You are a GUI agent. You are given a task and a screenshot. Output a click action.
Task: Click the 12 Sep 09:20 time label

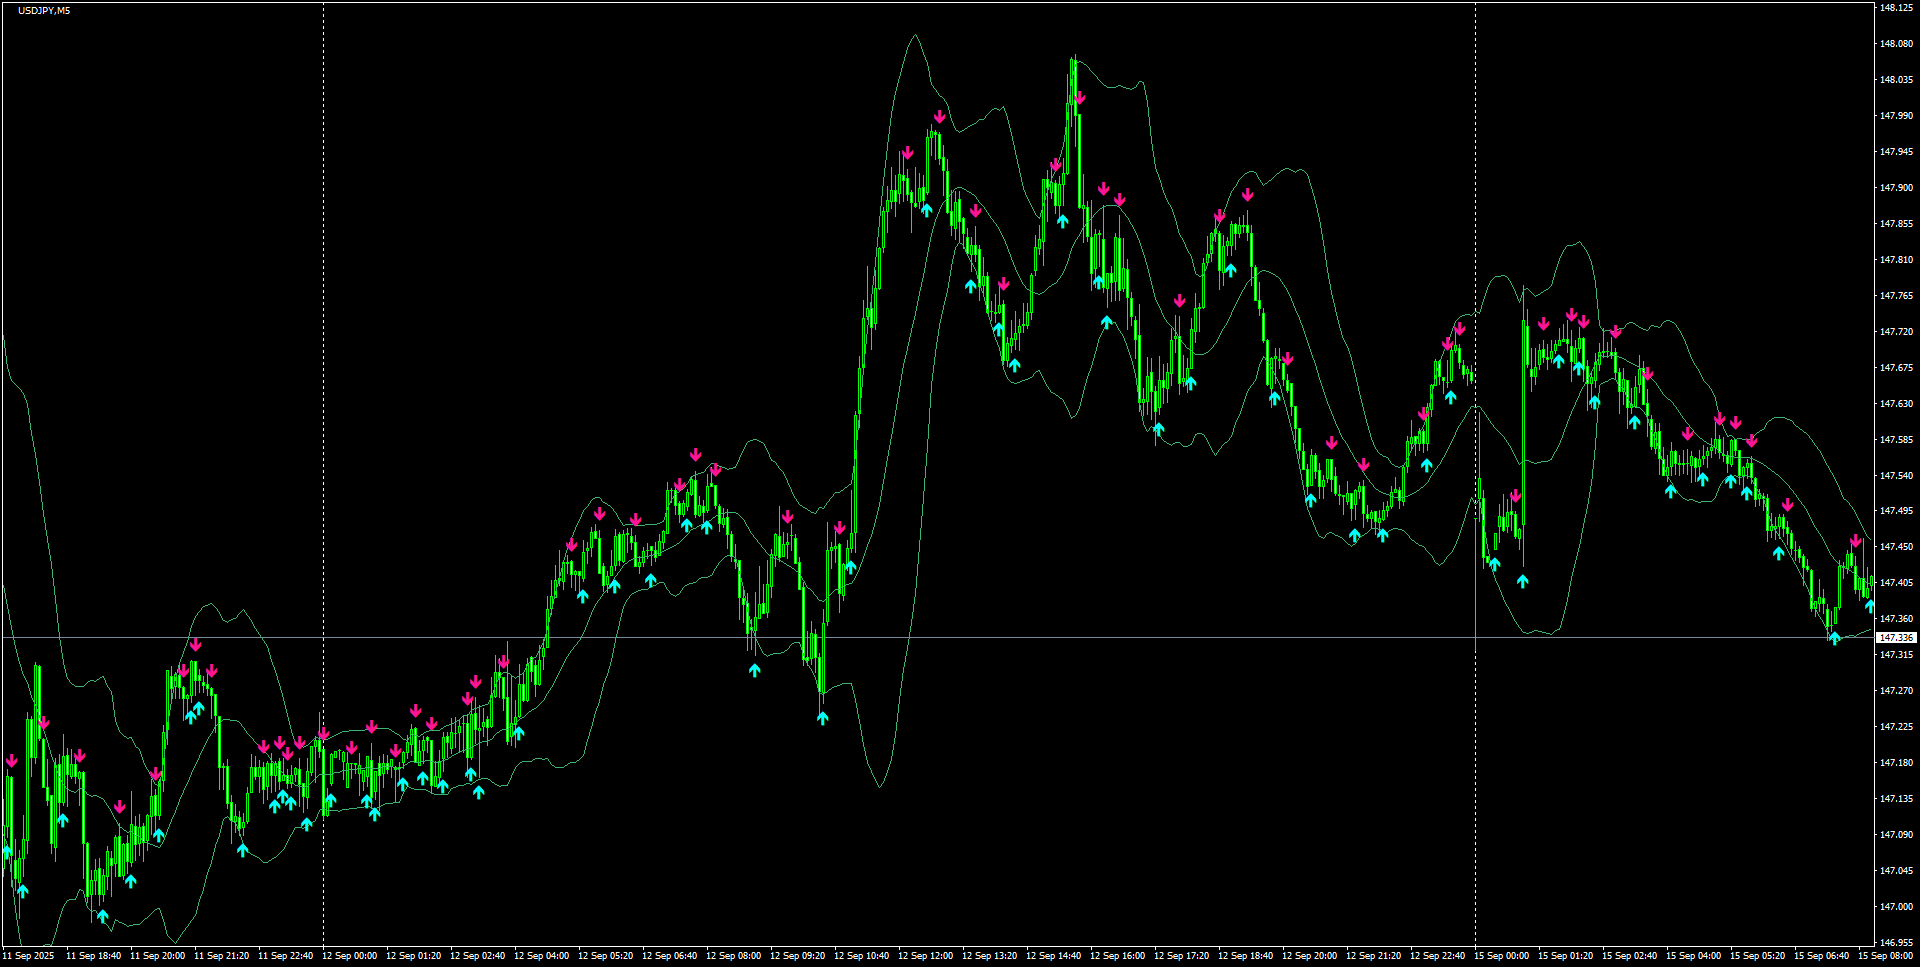[797, 956]
